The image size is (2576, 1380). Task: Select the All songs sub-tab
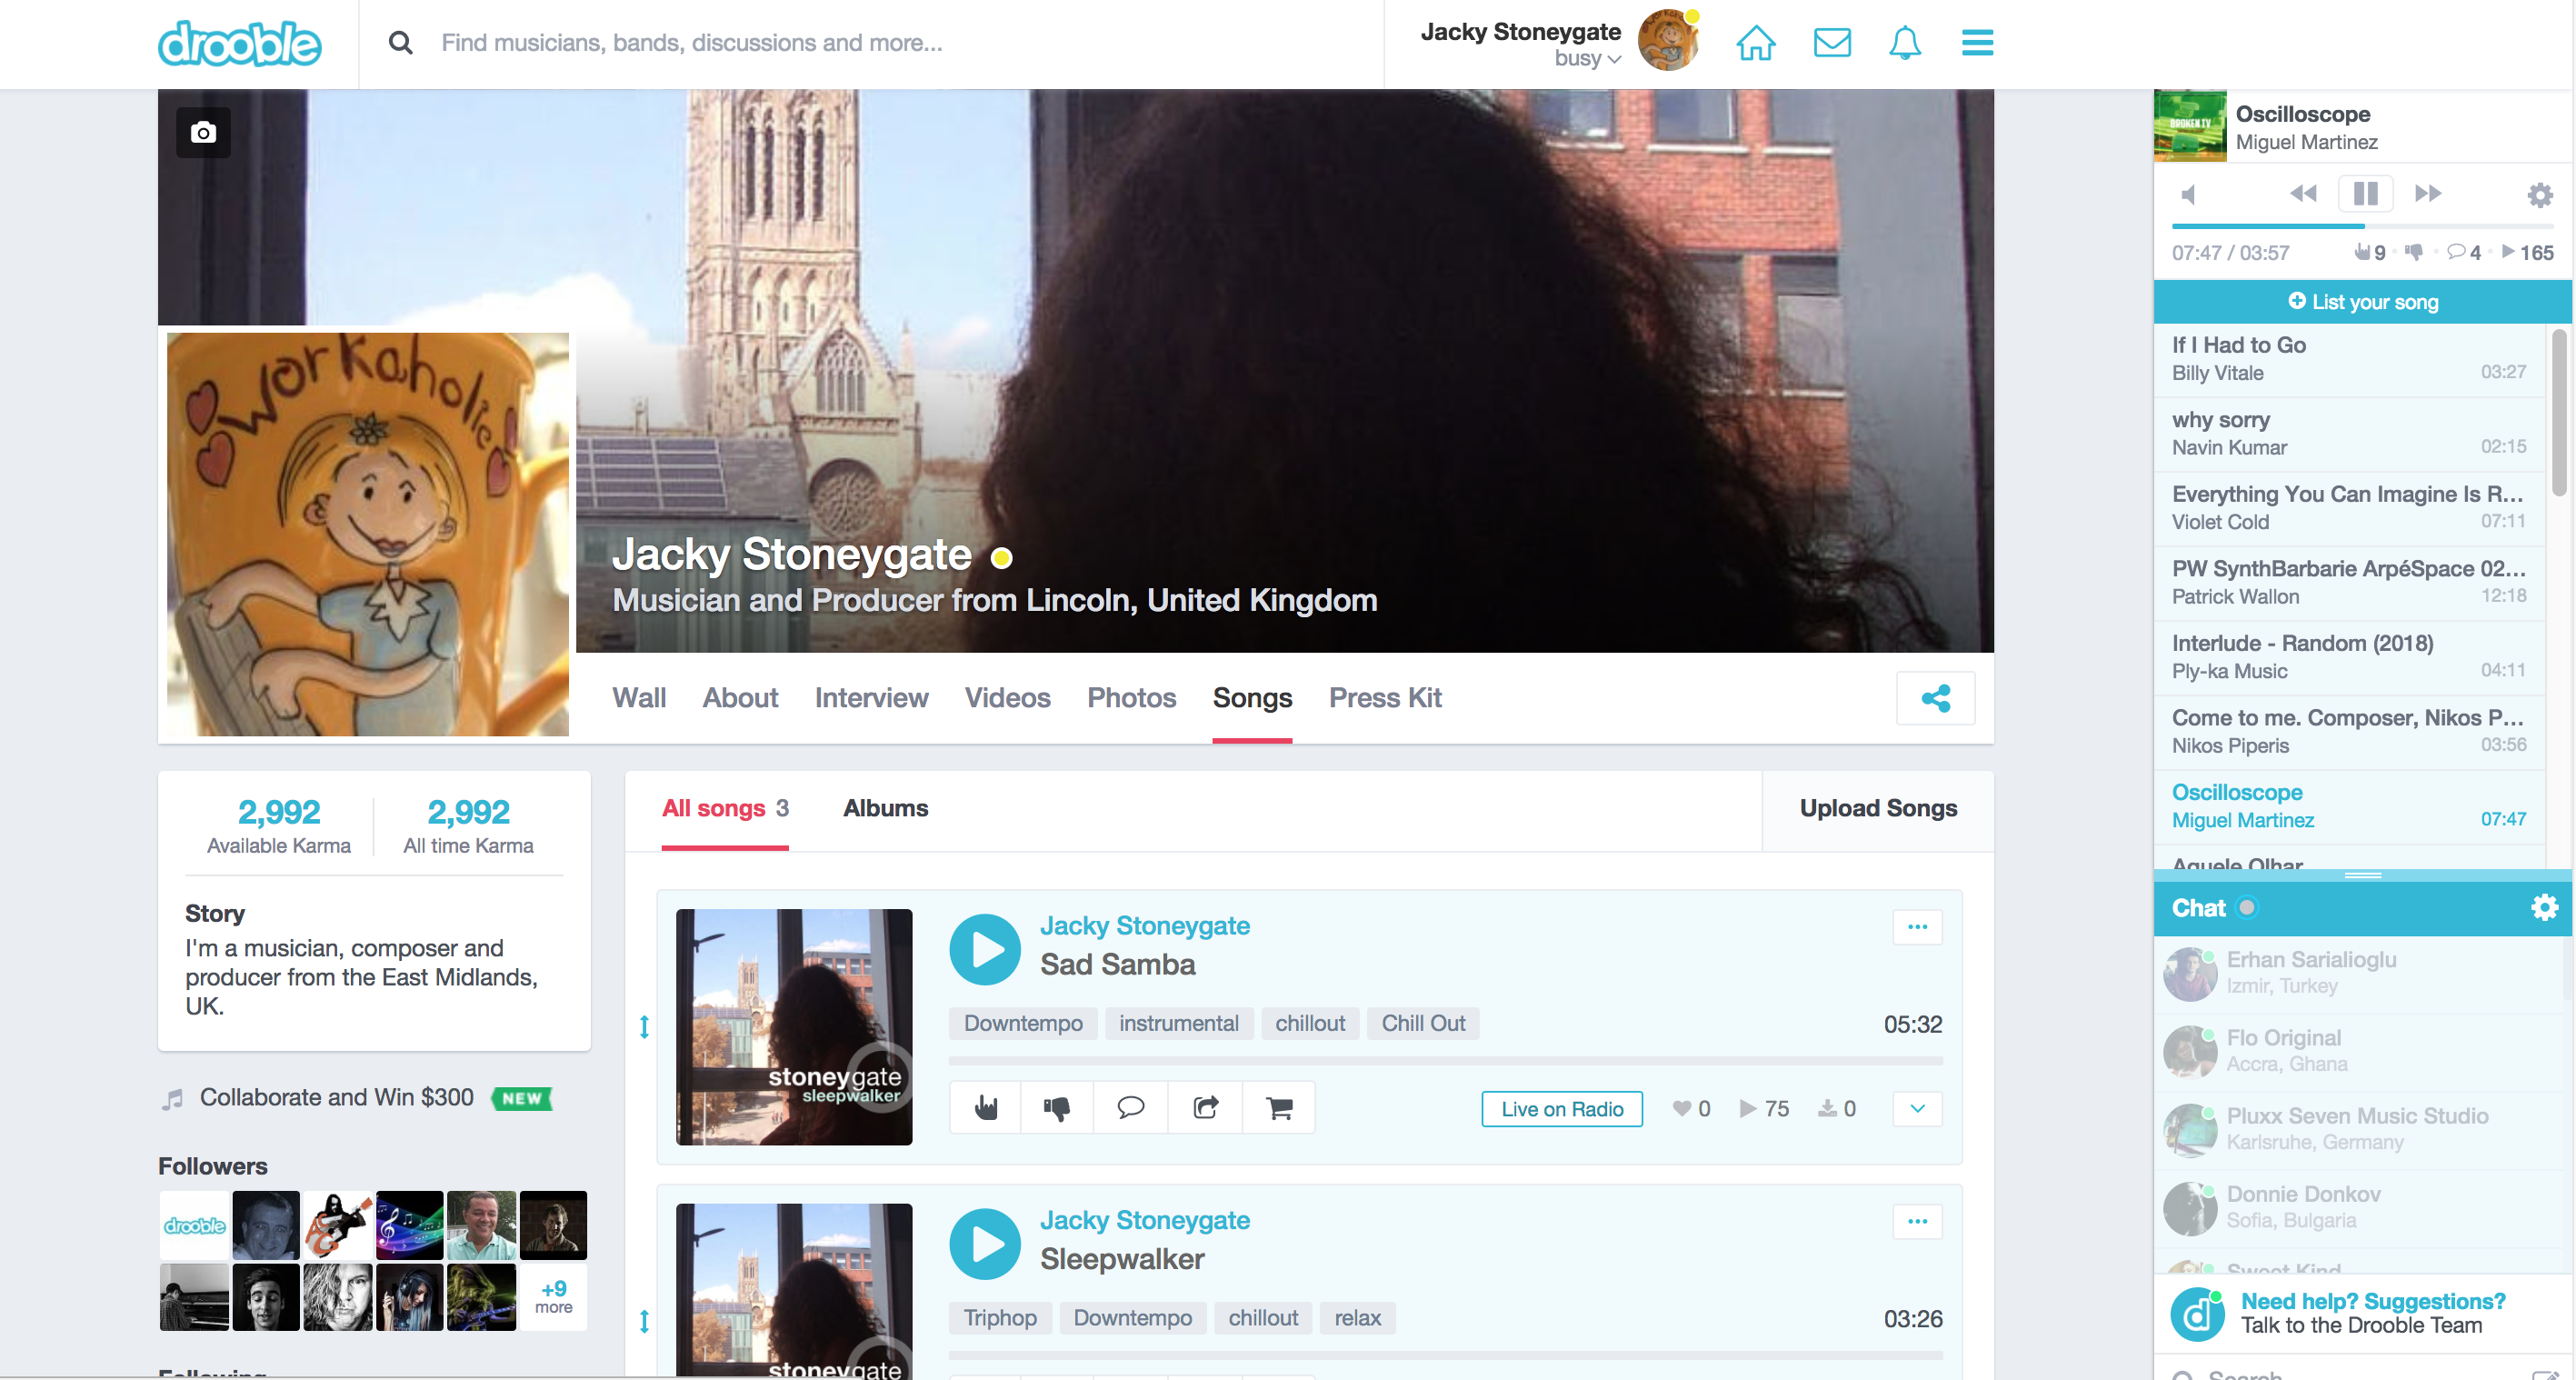point(725,809)
